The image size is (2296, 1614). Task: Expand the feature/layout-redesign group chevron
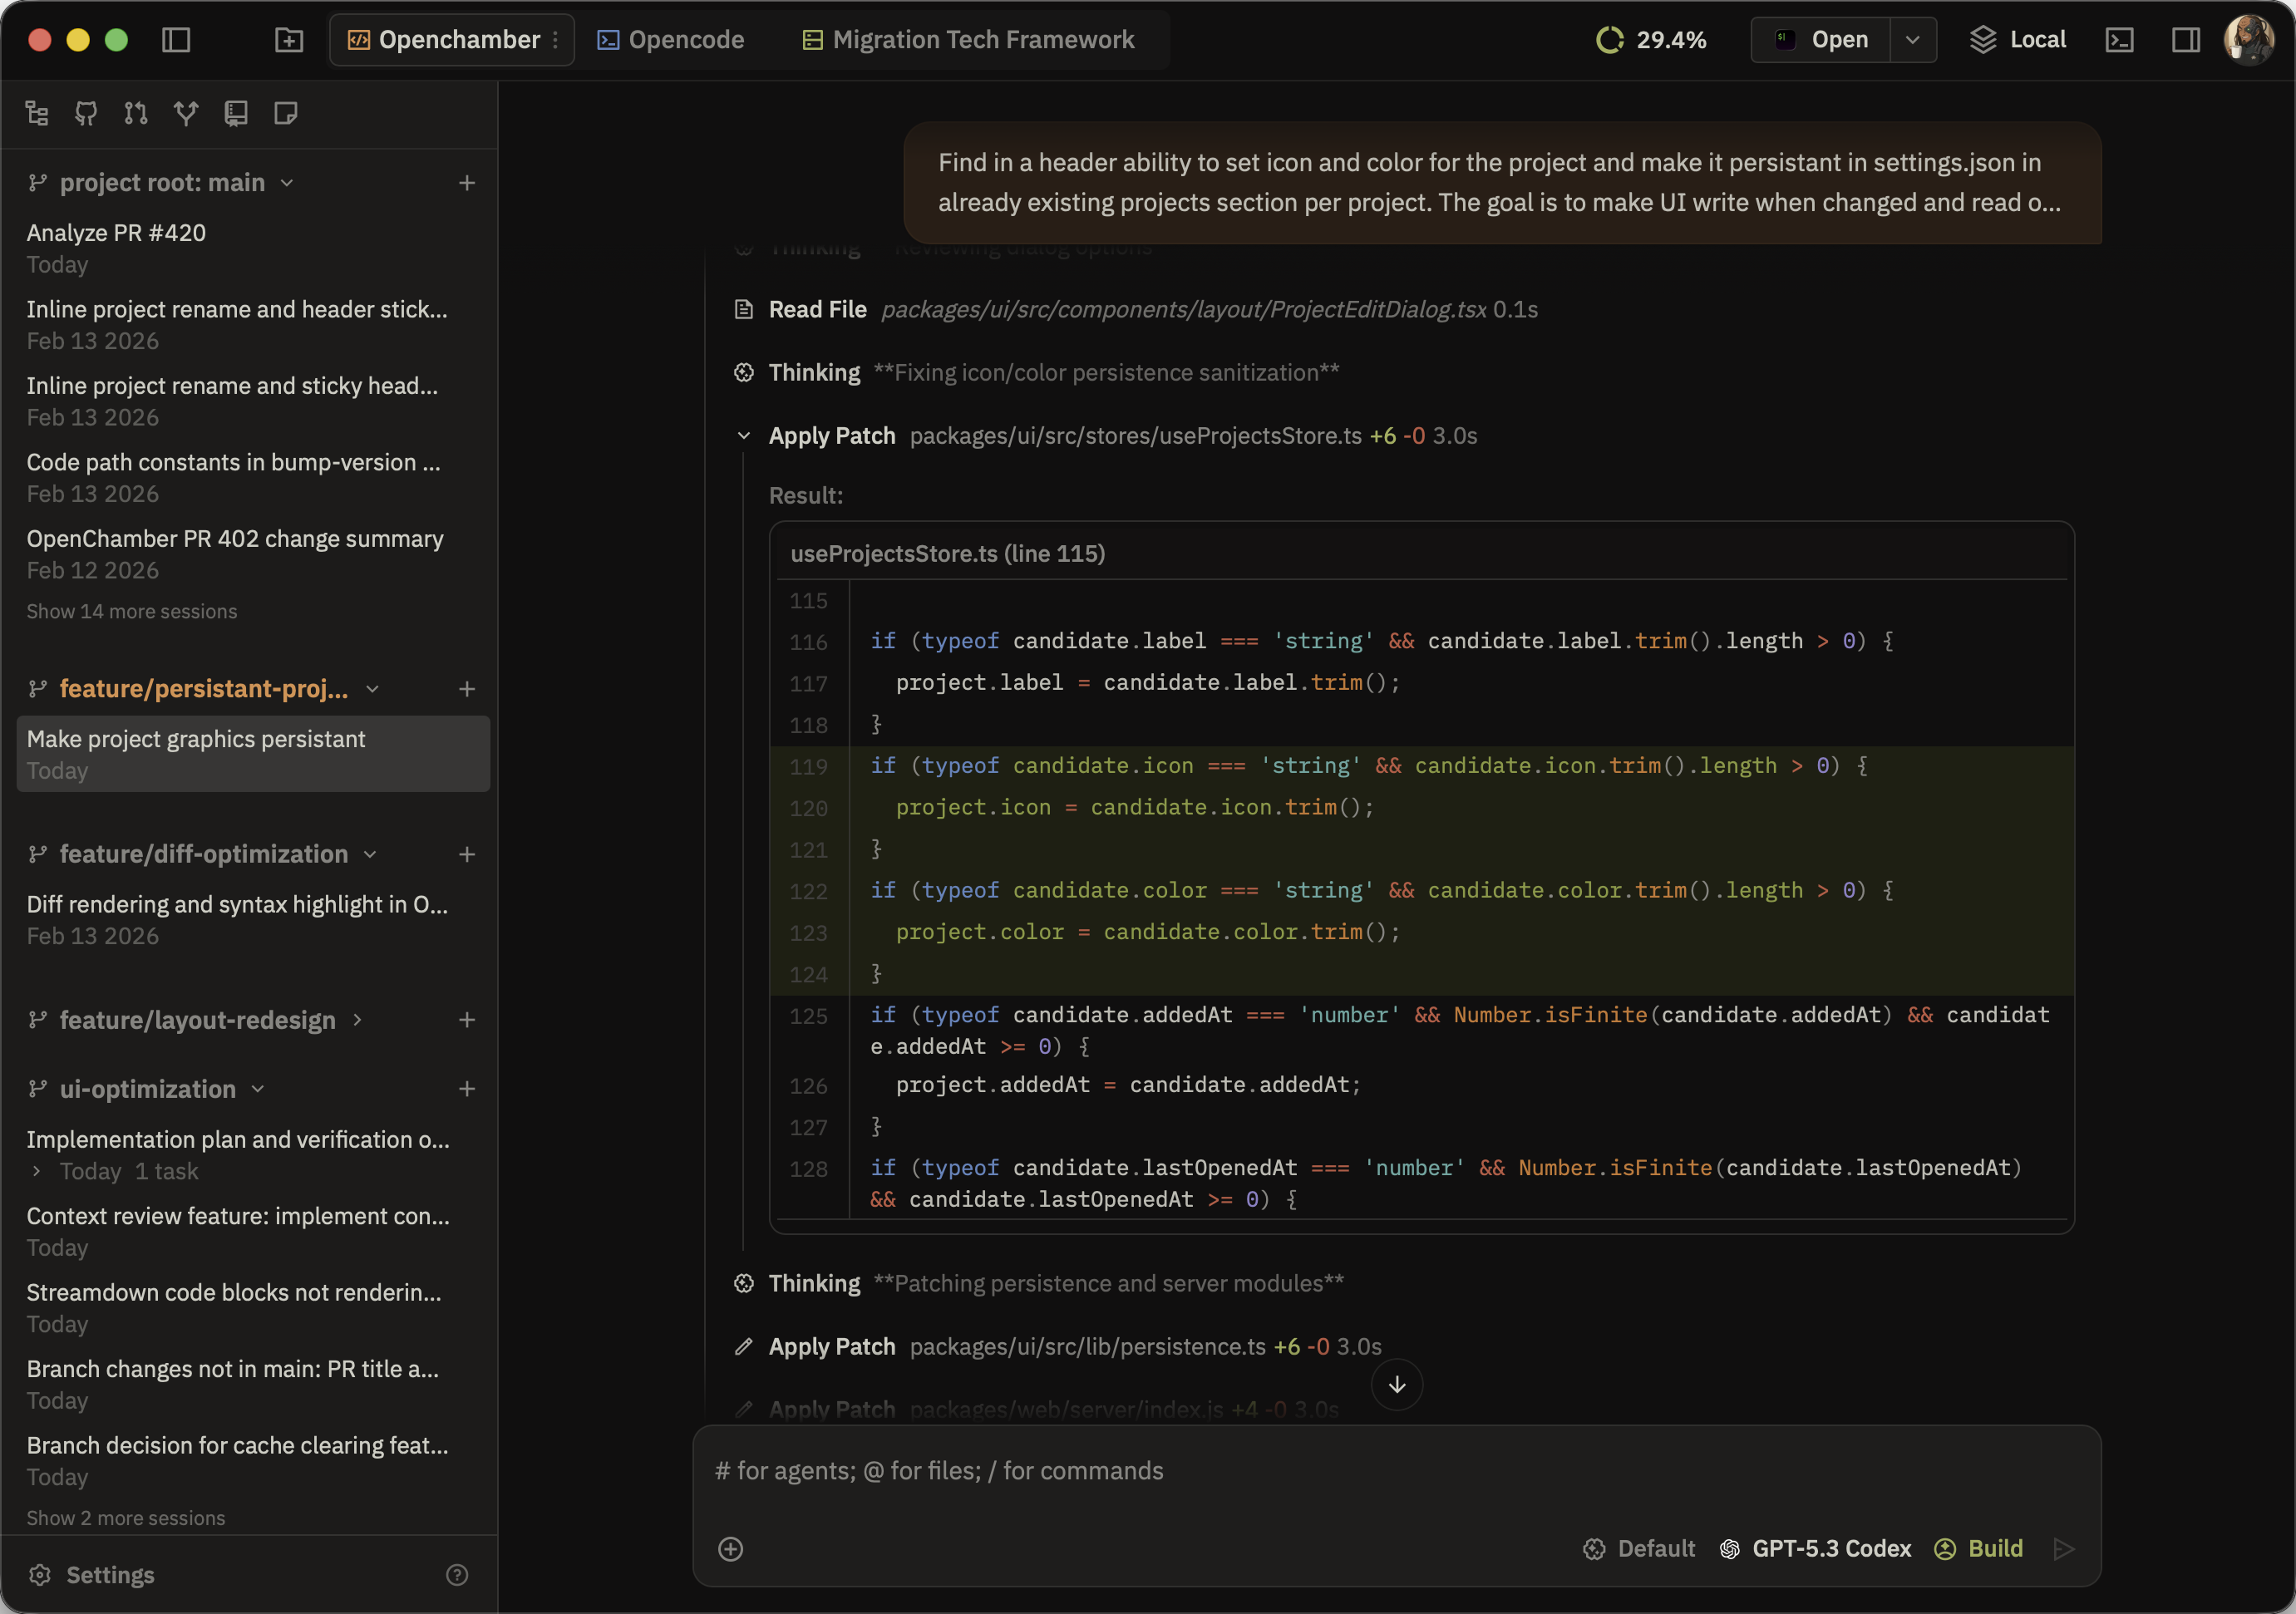tap(357, 1020)
